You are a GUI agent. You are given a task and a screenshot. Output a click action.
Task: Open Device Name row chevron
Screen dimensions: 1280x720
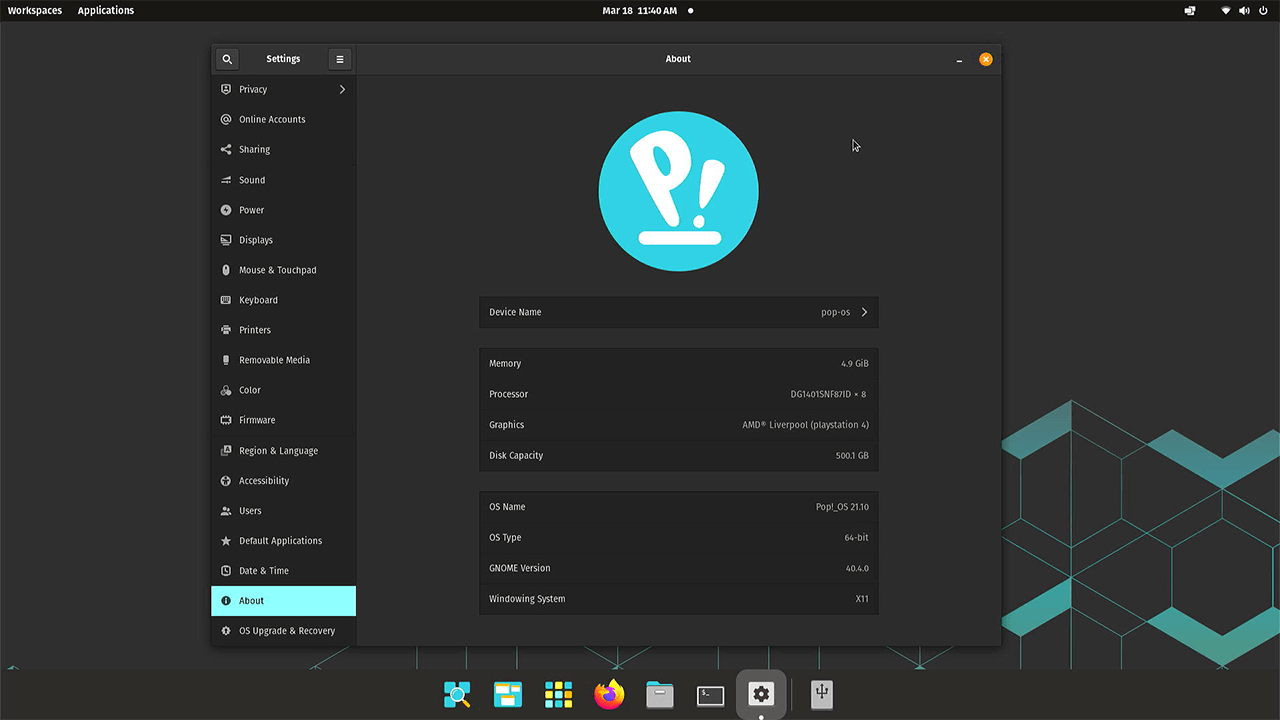click(x=864, y=312)
